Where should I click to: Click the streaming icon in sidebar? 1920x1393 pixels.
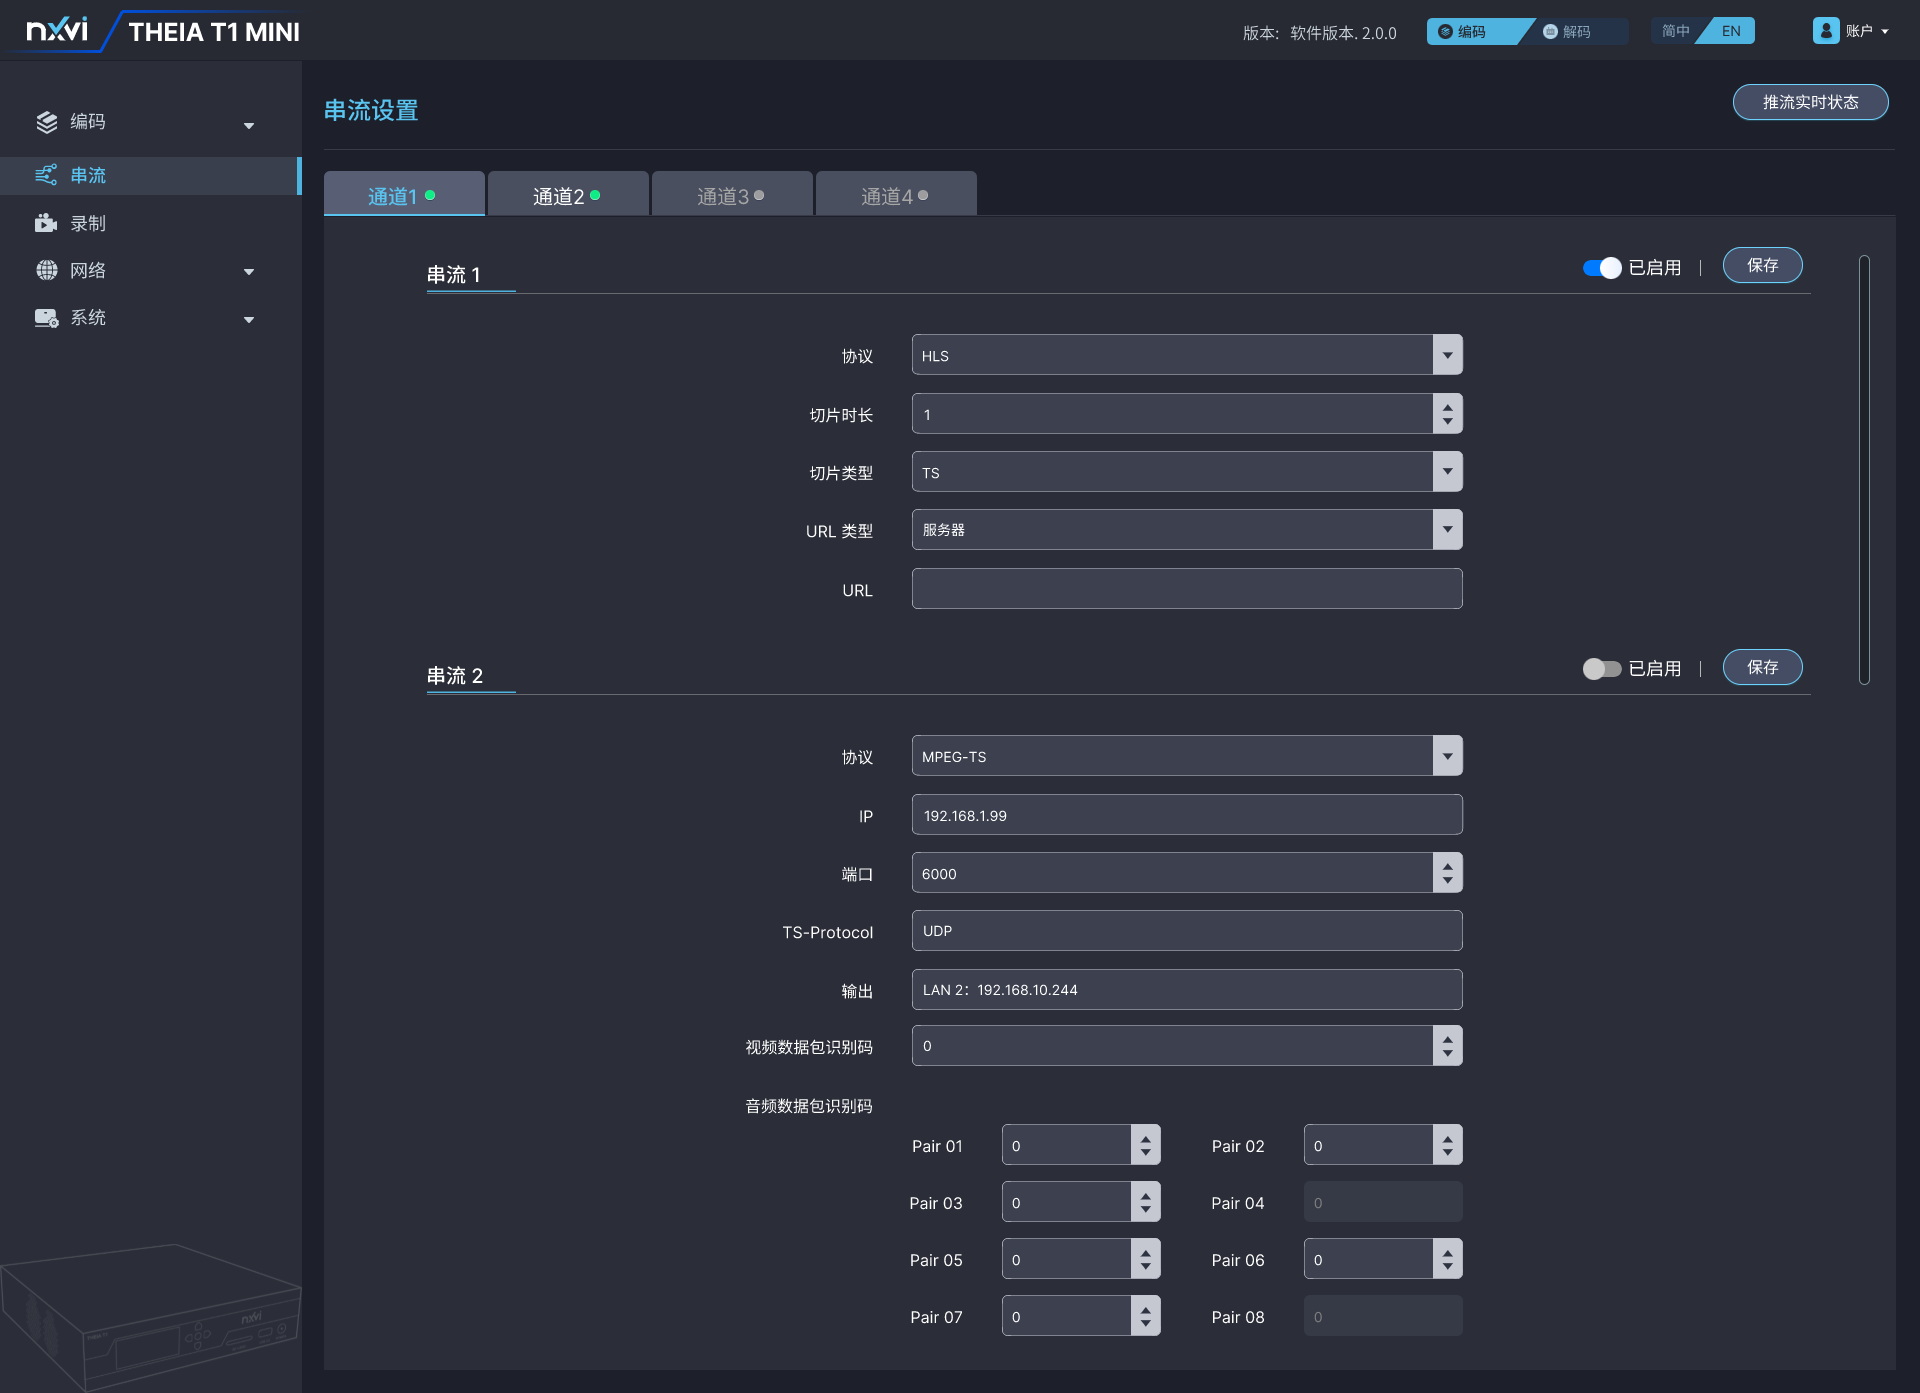[46, 176]
